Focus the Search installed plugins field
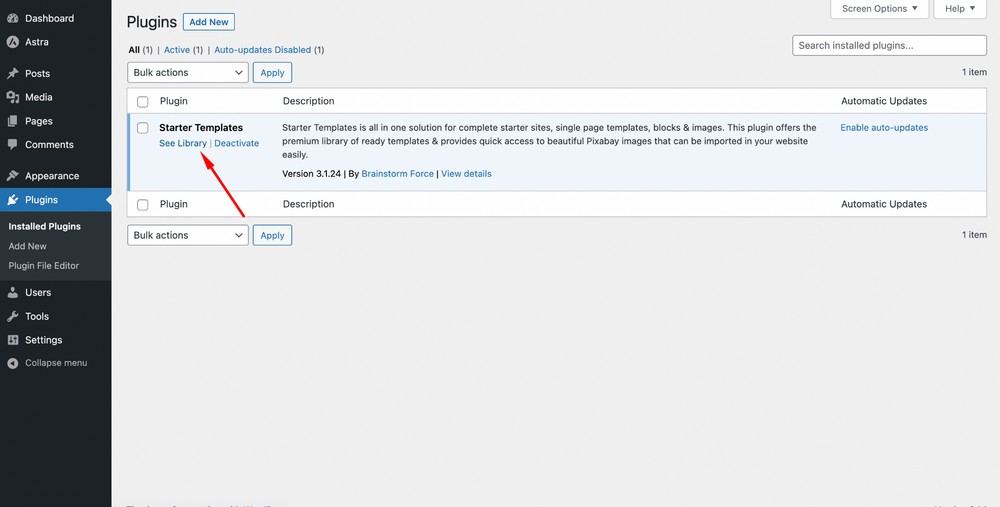 click(x=890, y=46)
